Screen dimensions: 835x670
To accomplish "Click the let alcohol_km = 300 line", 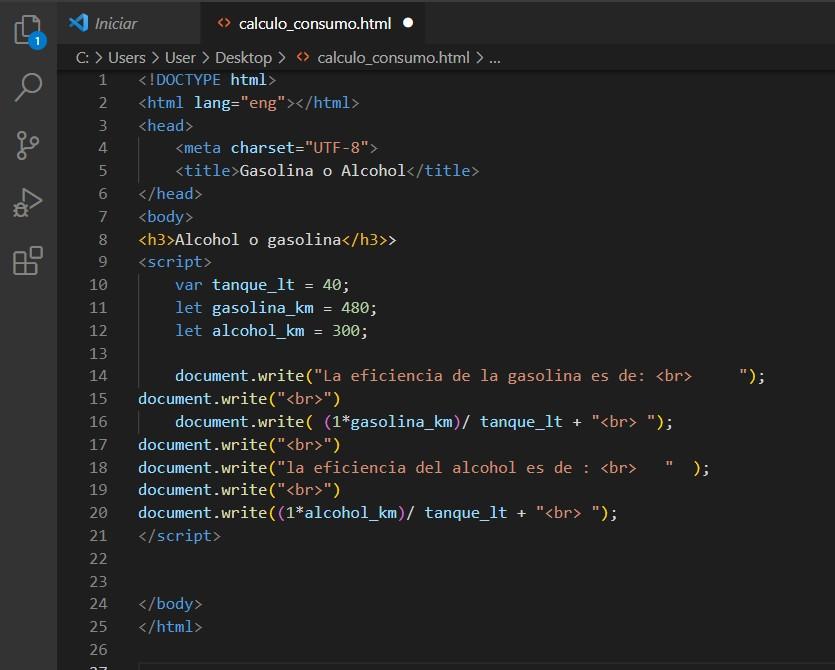I will [272, 331].
